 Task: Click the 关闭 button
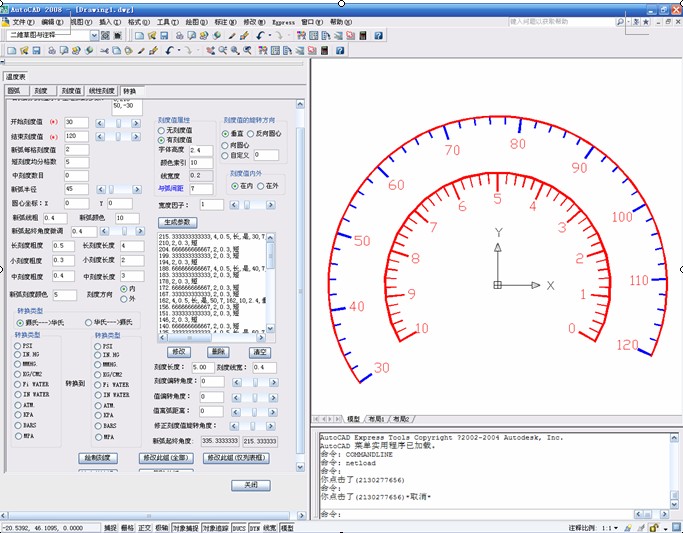[x=250, y=485]
